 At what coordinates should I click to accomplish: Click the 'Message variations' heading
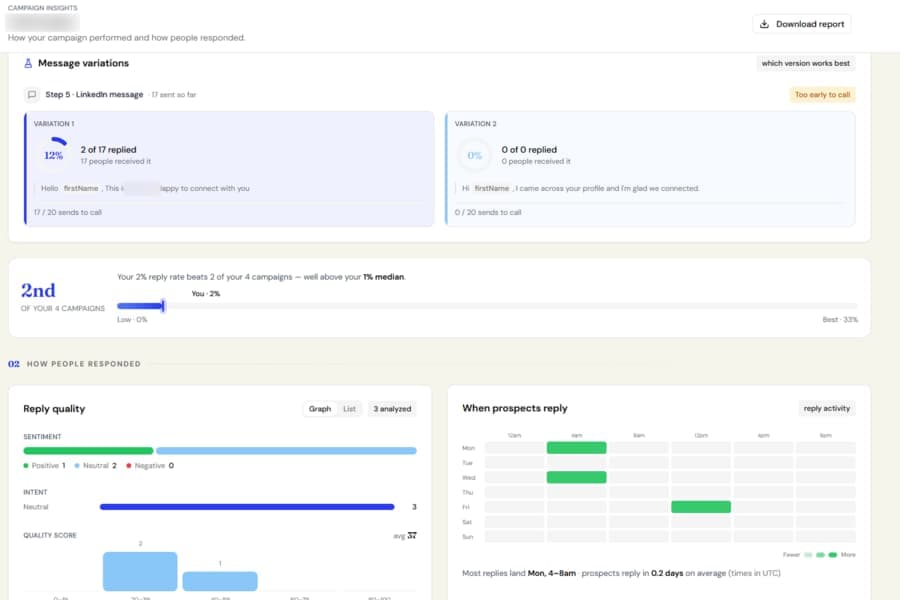(x=83, y=63)
